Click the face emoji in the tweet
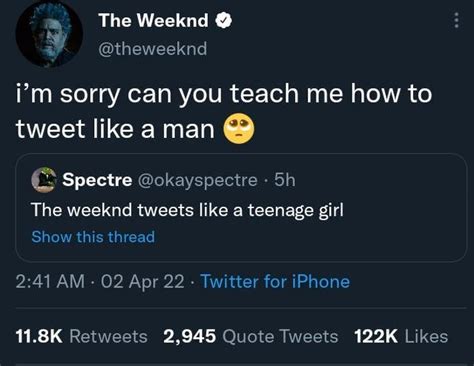The height and width of the screenshot is (366, 474). [x=238, y=129]
